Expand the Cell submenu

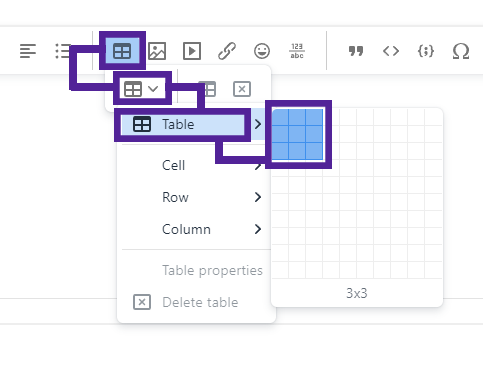[197, 165]
